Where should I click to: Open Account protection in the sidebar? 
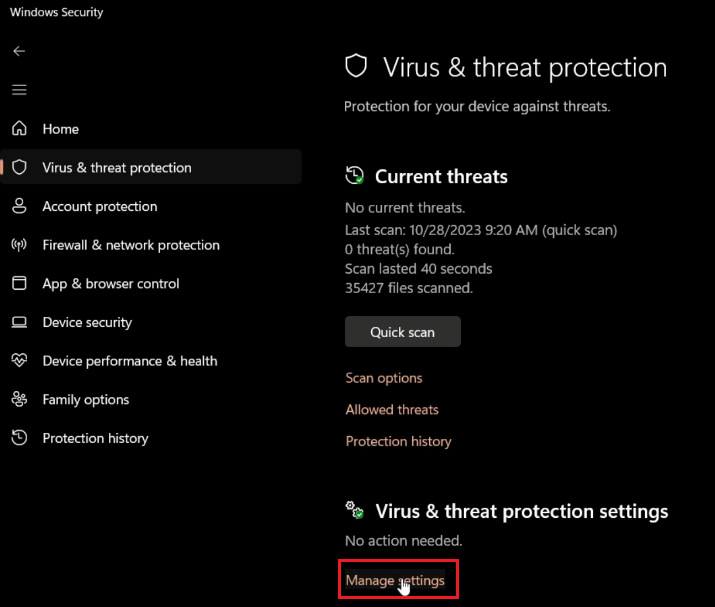pyautogui.click(x=99, y=206)
